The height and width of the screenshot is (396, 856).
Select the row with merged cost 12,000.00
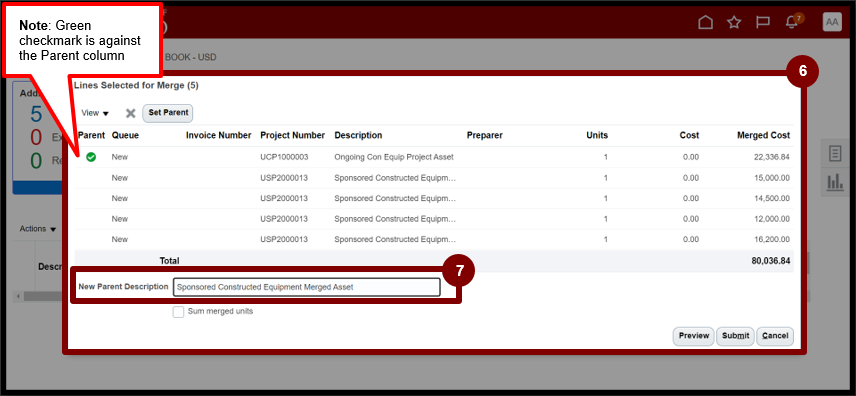click(x=434, y=219)
